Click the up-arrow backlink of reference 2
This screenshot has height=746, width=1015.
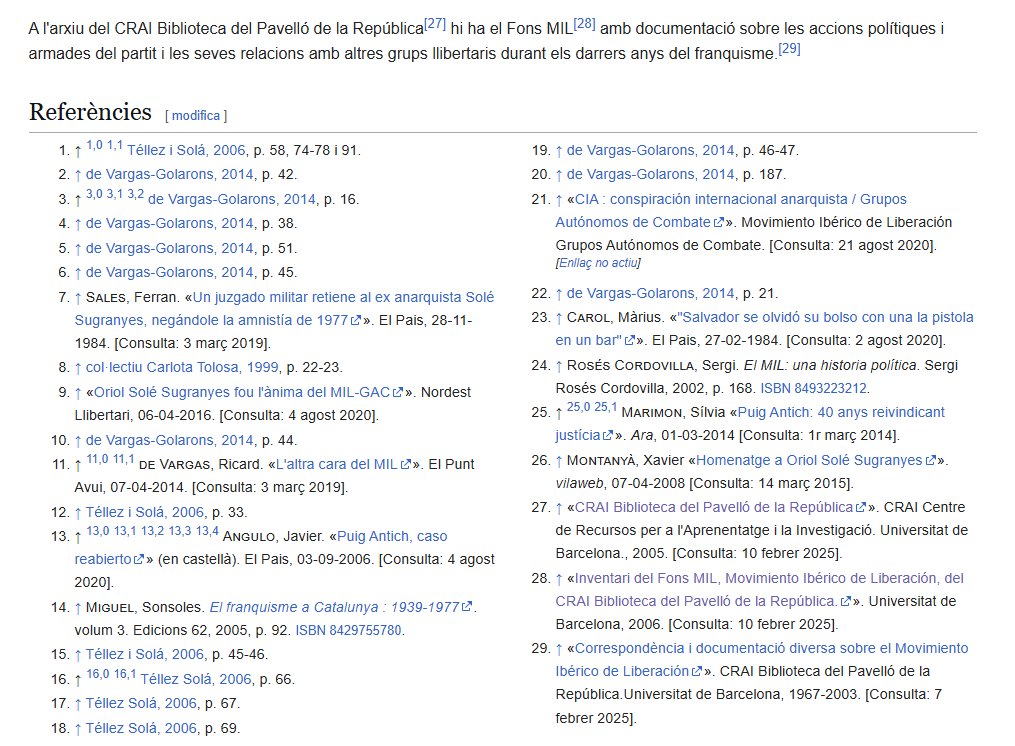(78, 175)
